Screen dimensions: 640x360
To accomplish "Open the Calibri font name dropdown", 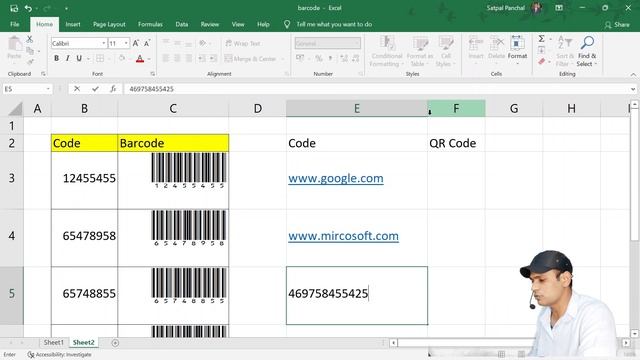I will (104, 43).
